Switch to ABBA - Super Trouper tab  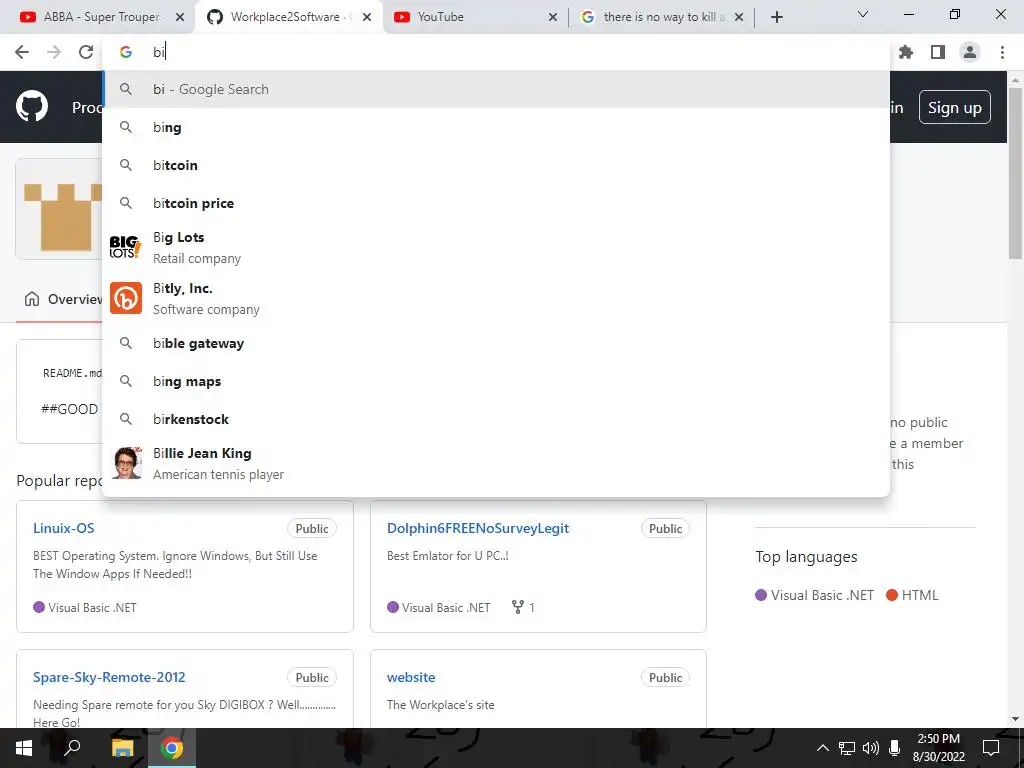pos(98,18)
